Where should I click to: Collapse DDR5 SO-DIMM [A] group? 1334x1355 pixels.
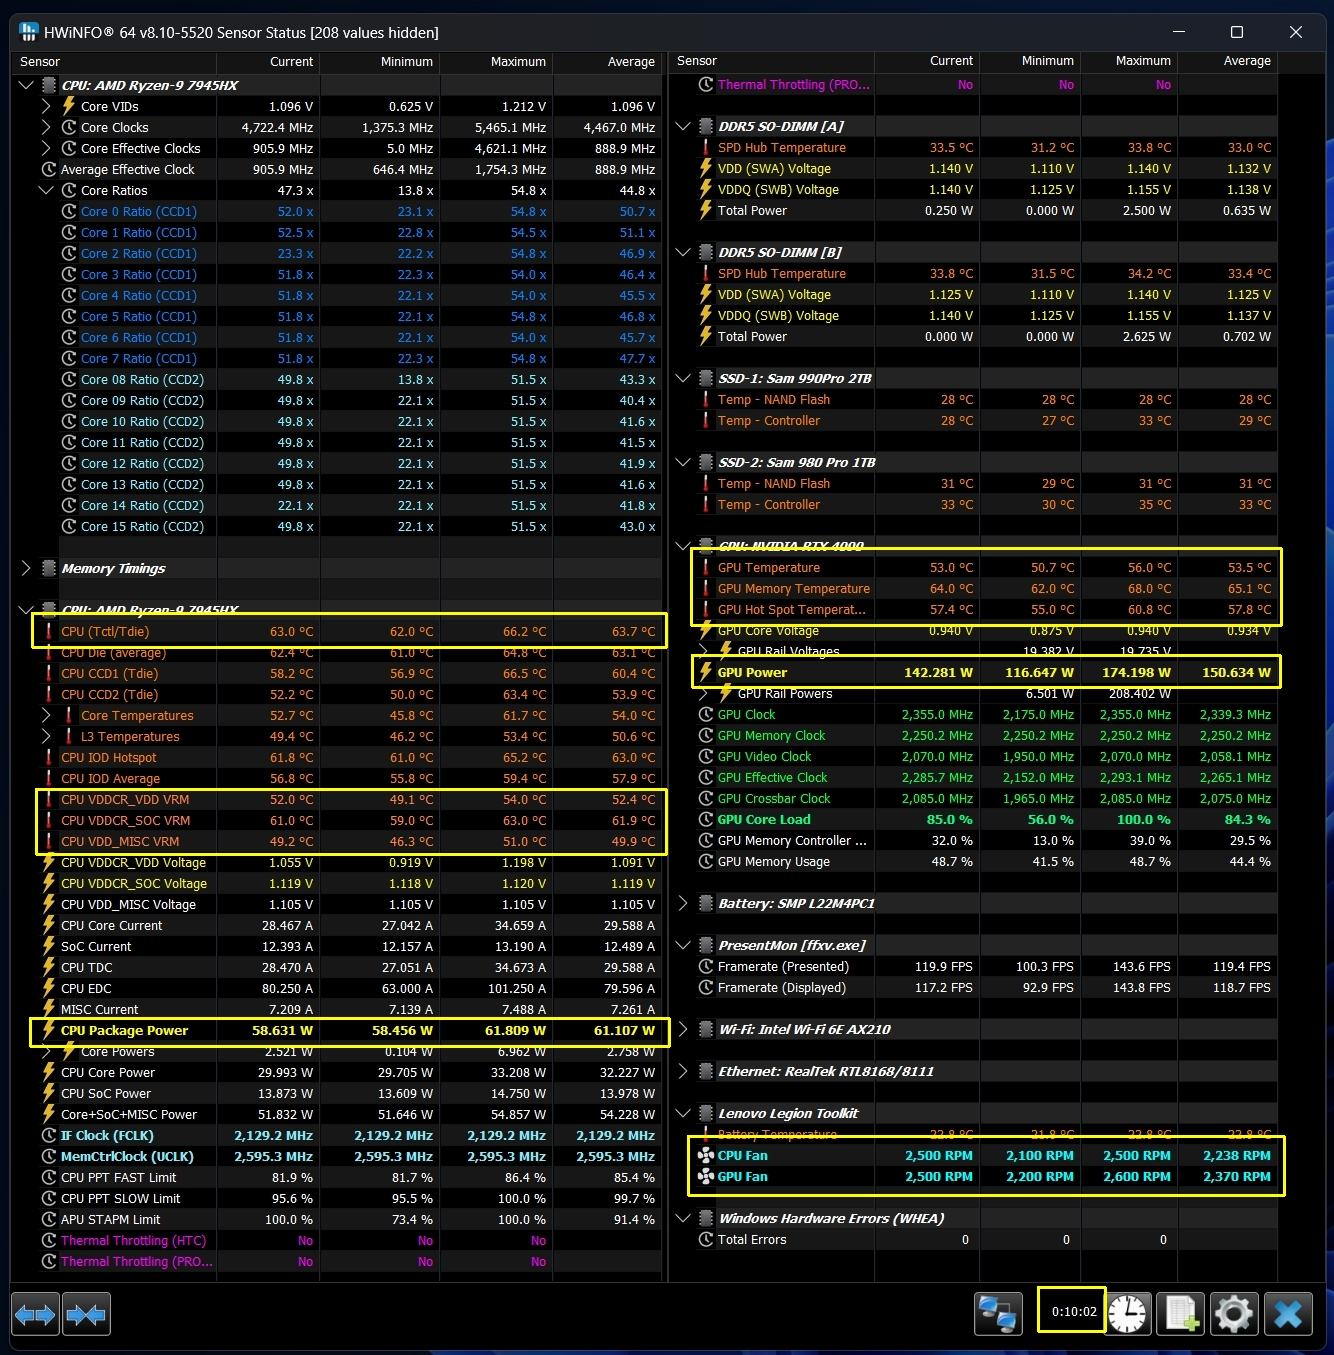coord(683,126)
